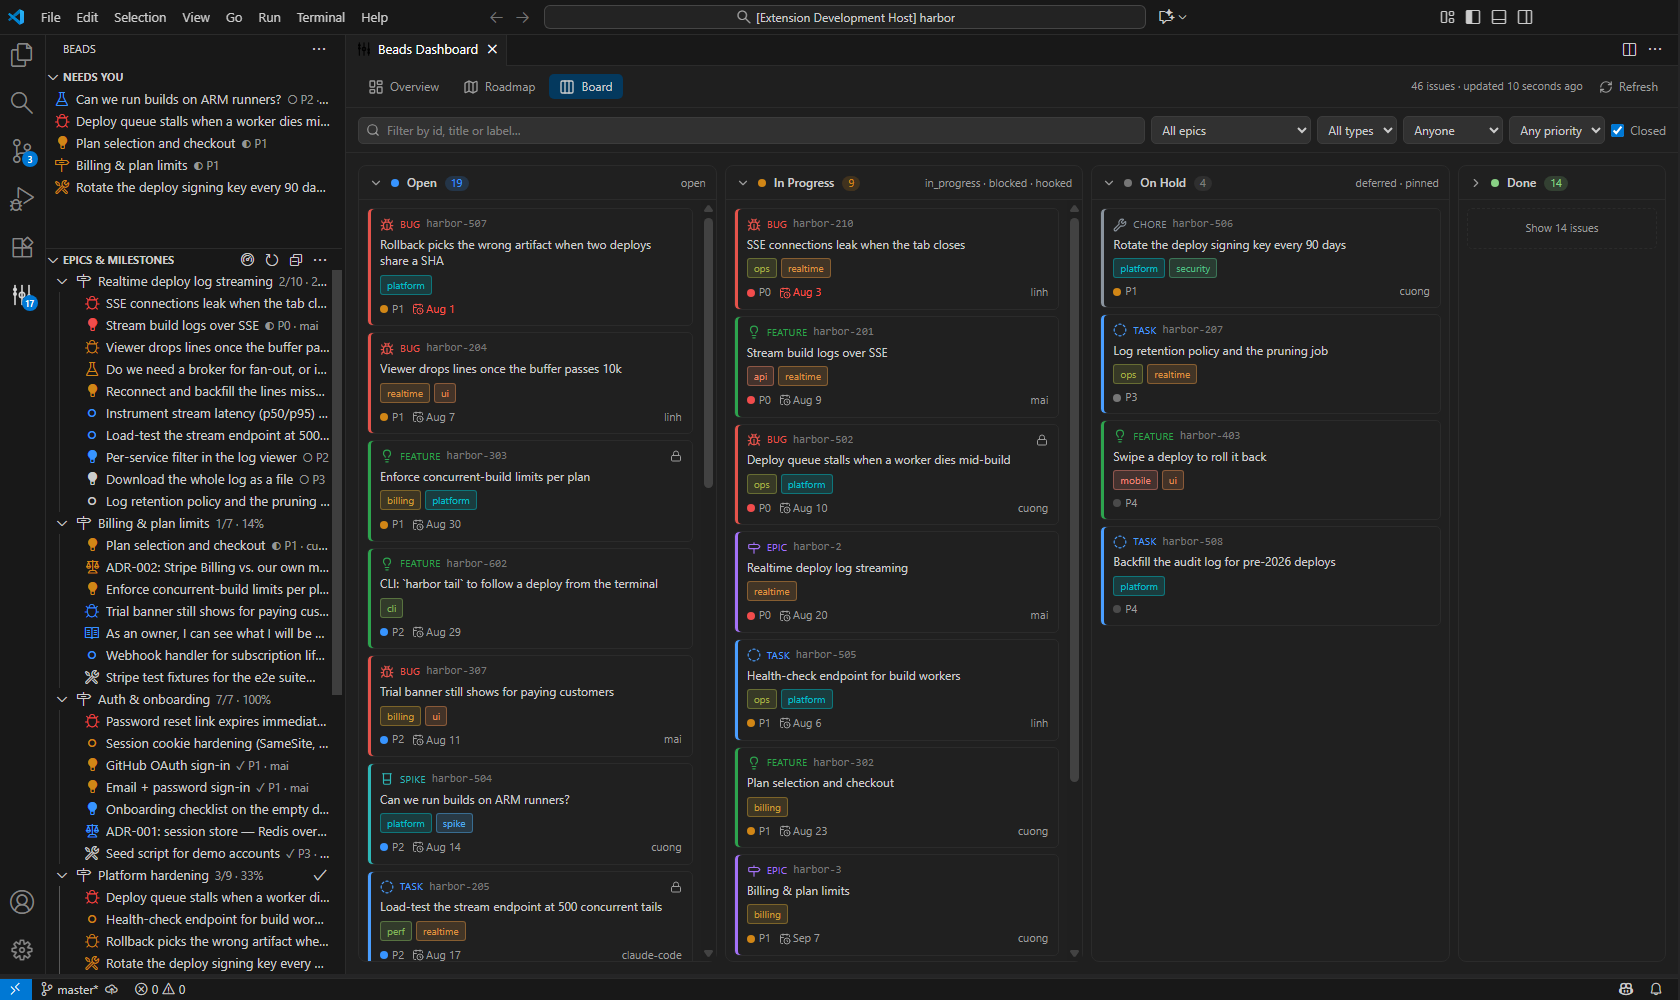Screen dimensions: 1680x1000
Task: Open the BEADS panel more-actions menu
Action: (319, 49)
